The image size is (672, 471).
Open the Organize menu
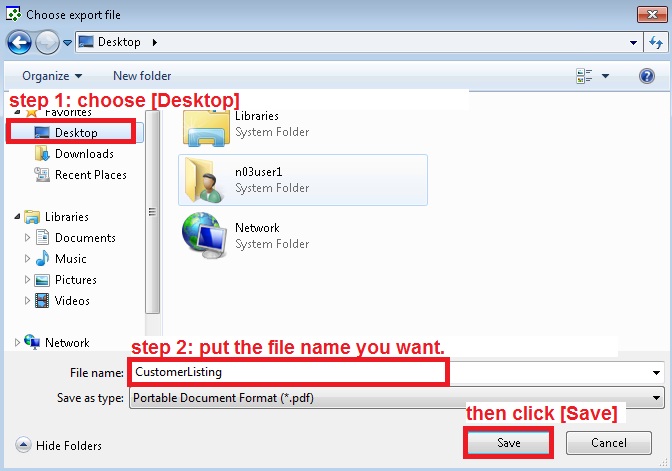point(52,76)
